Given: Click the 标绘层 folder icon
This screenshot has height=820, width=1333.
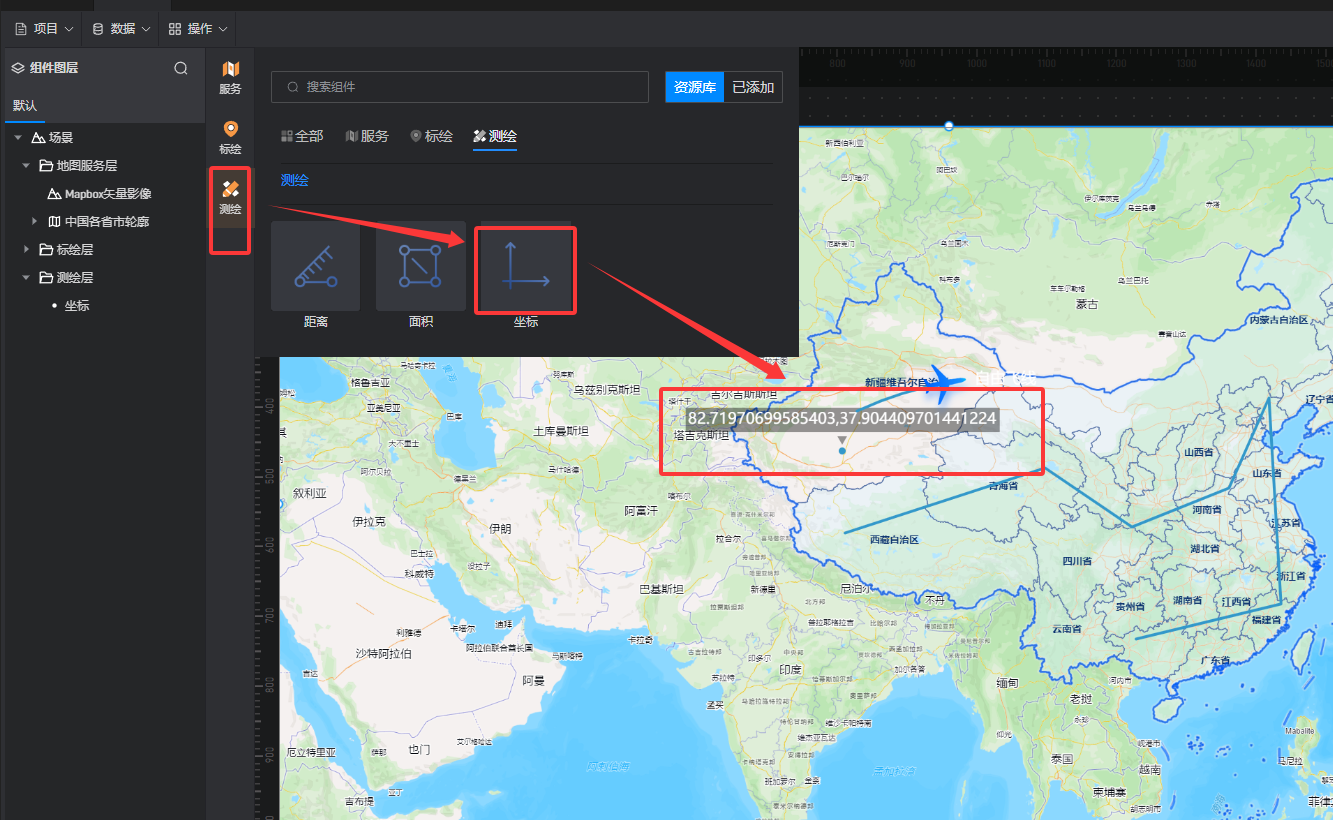Looking at the screenshot, I should click(46, 249).
